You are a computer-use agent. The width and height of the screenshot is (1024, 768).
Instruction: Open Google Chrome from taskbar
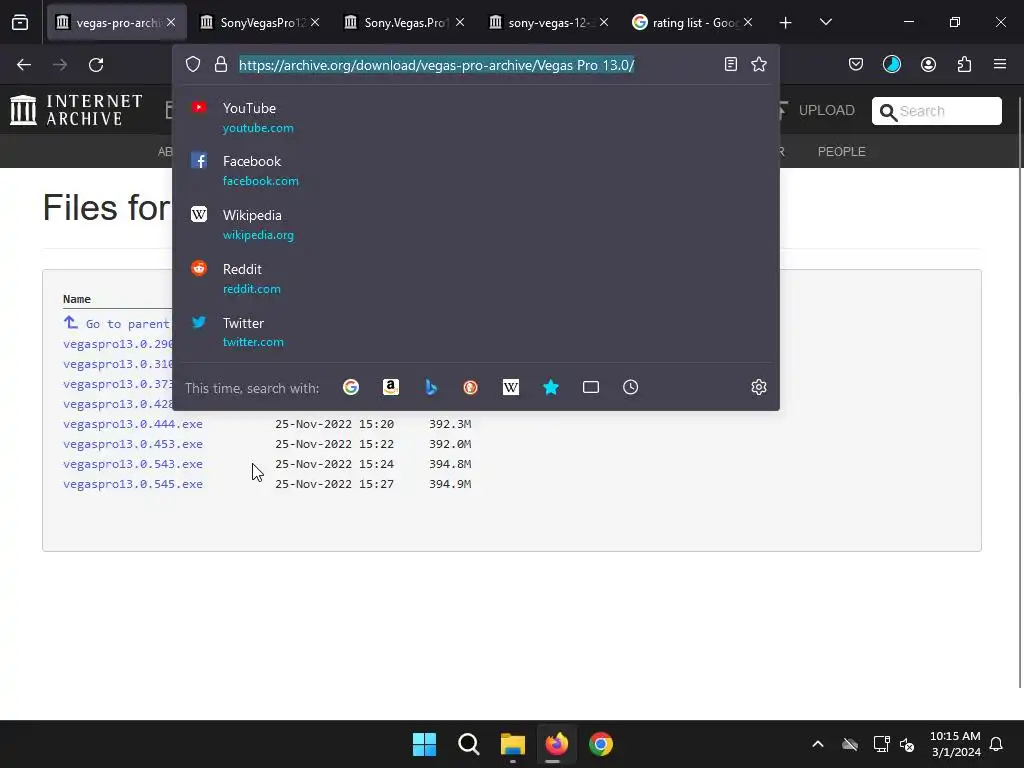coord(601,744)
